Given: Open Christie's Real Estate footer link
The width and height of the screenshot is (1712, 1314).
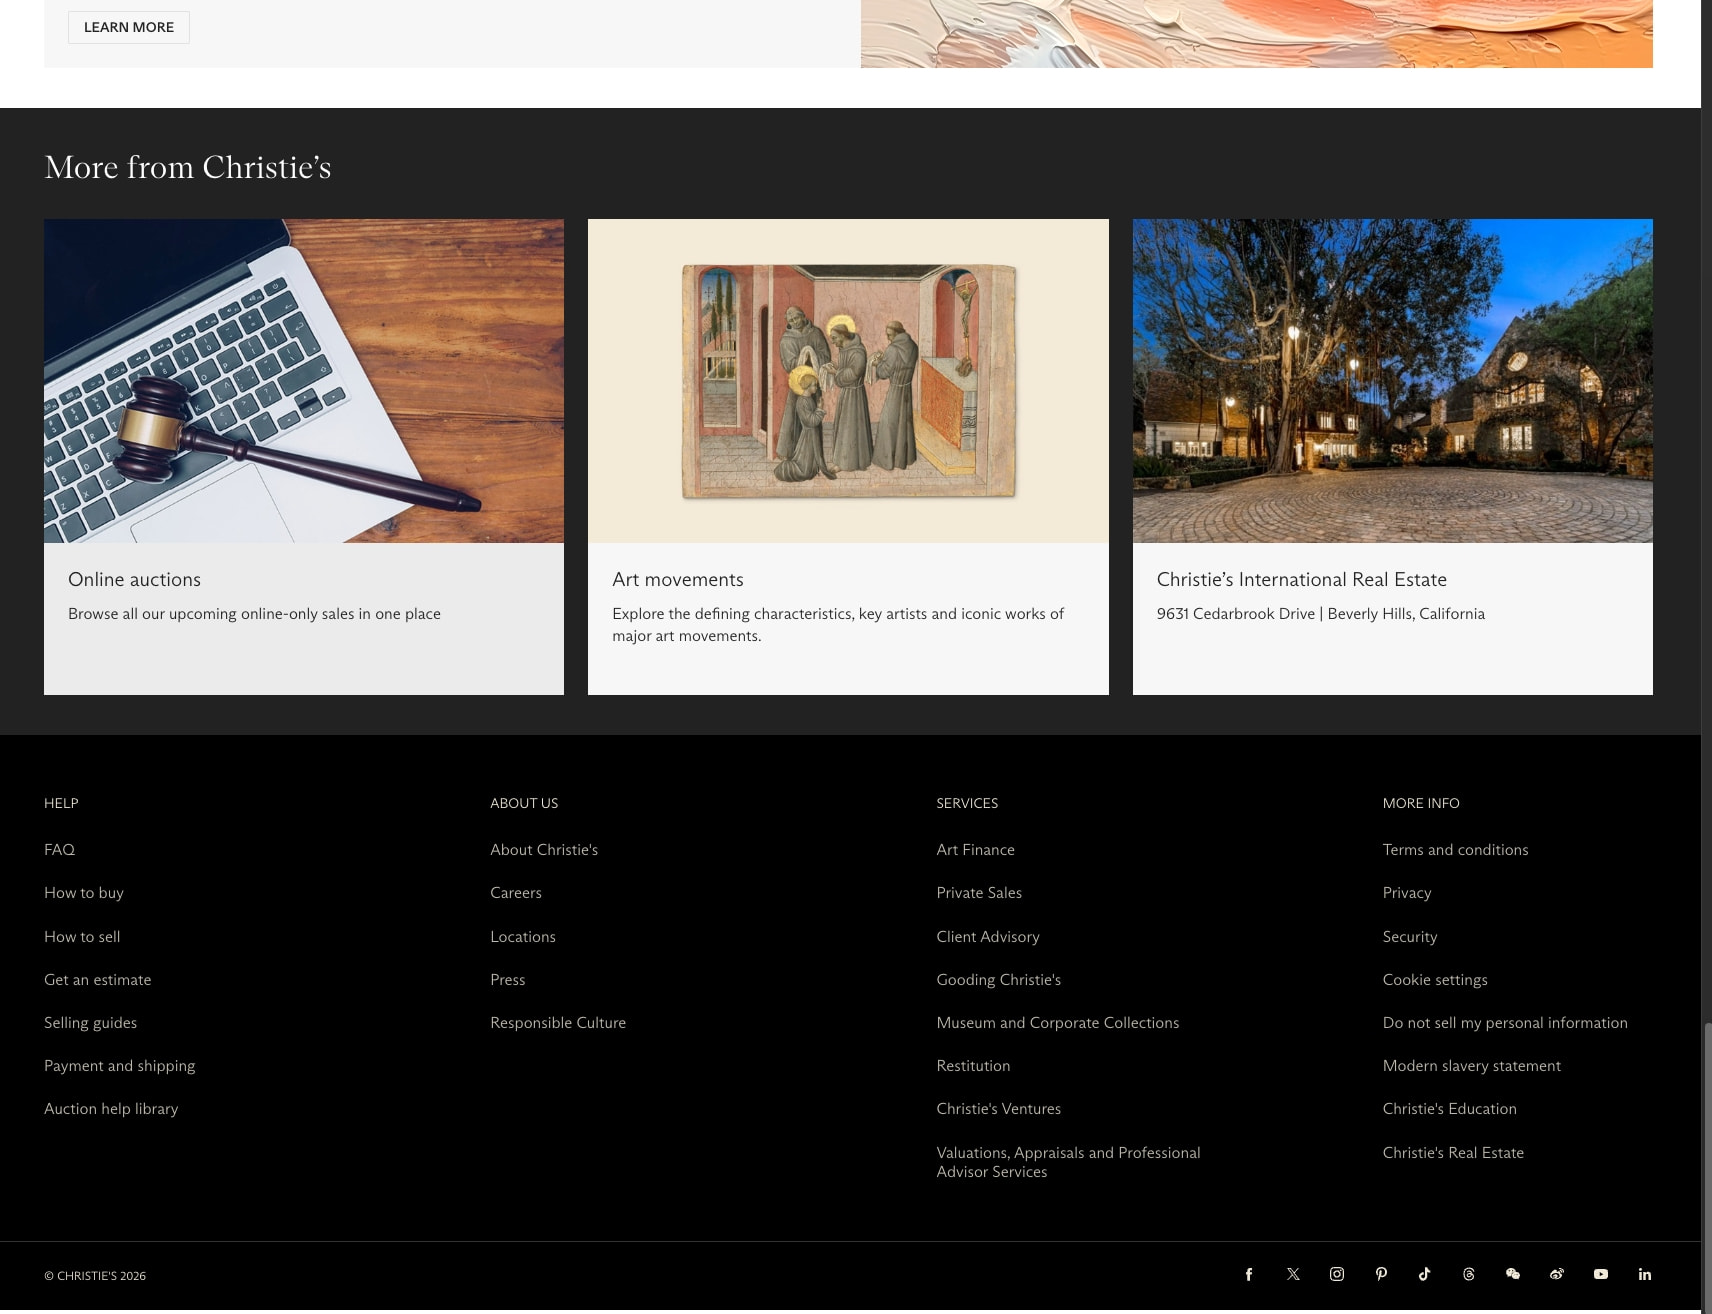Looking at the screenshot, I should [x=1453, y=1152].
